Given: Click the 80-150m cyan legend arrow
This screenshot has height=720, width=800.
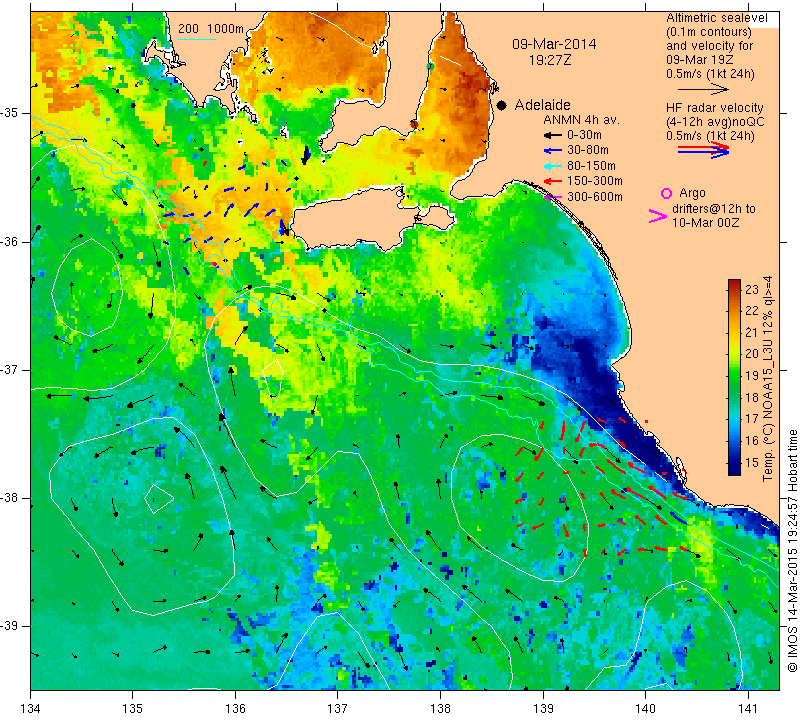Looking at the screenshot, I should coord(552,166).
